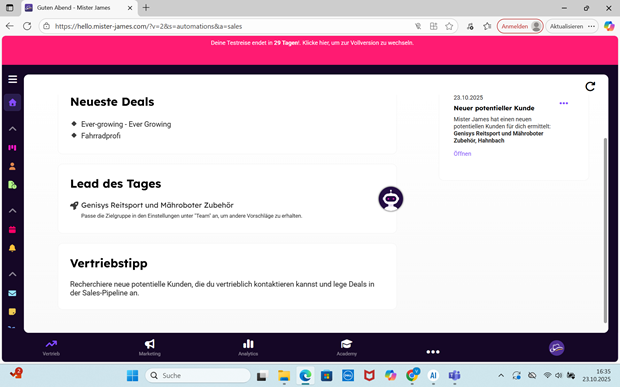Open the McAfee icon on the taskbar
Viewport: 620px width, 387px height.
click(369, 376)
